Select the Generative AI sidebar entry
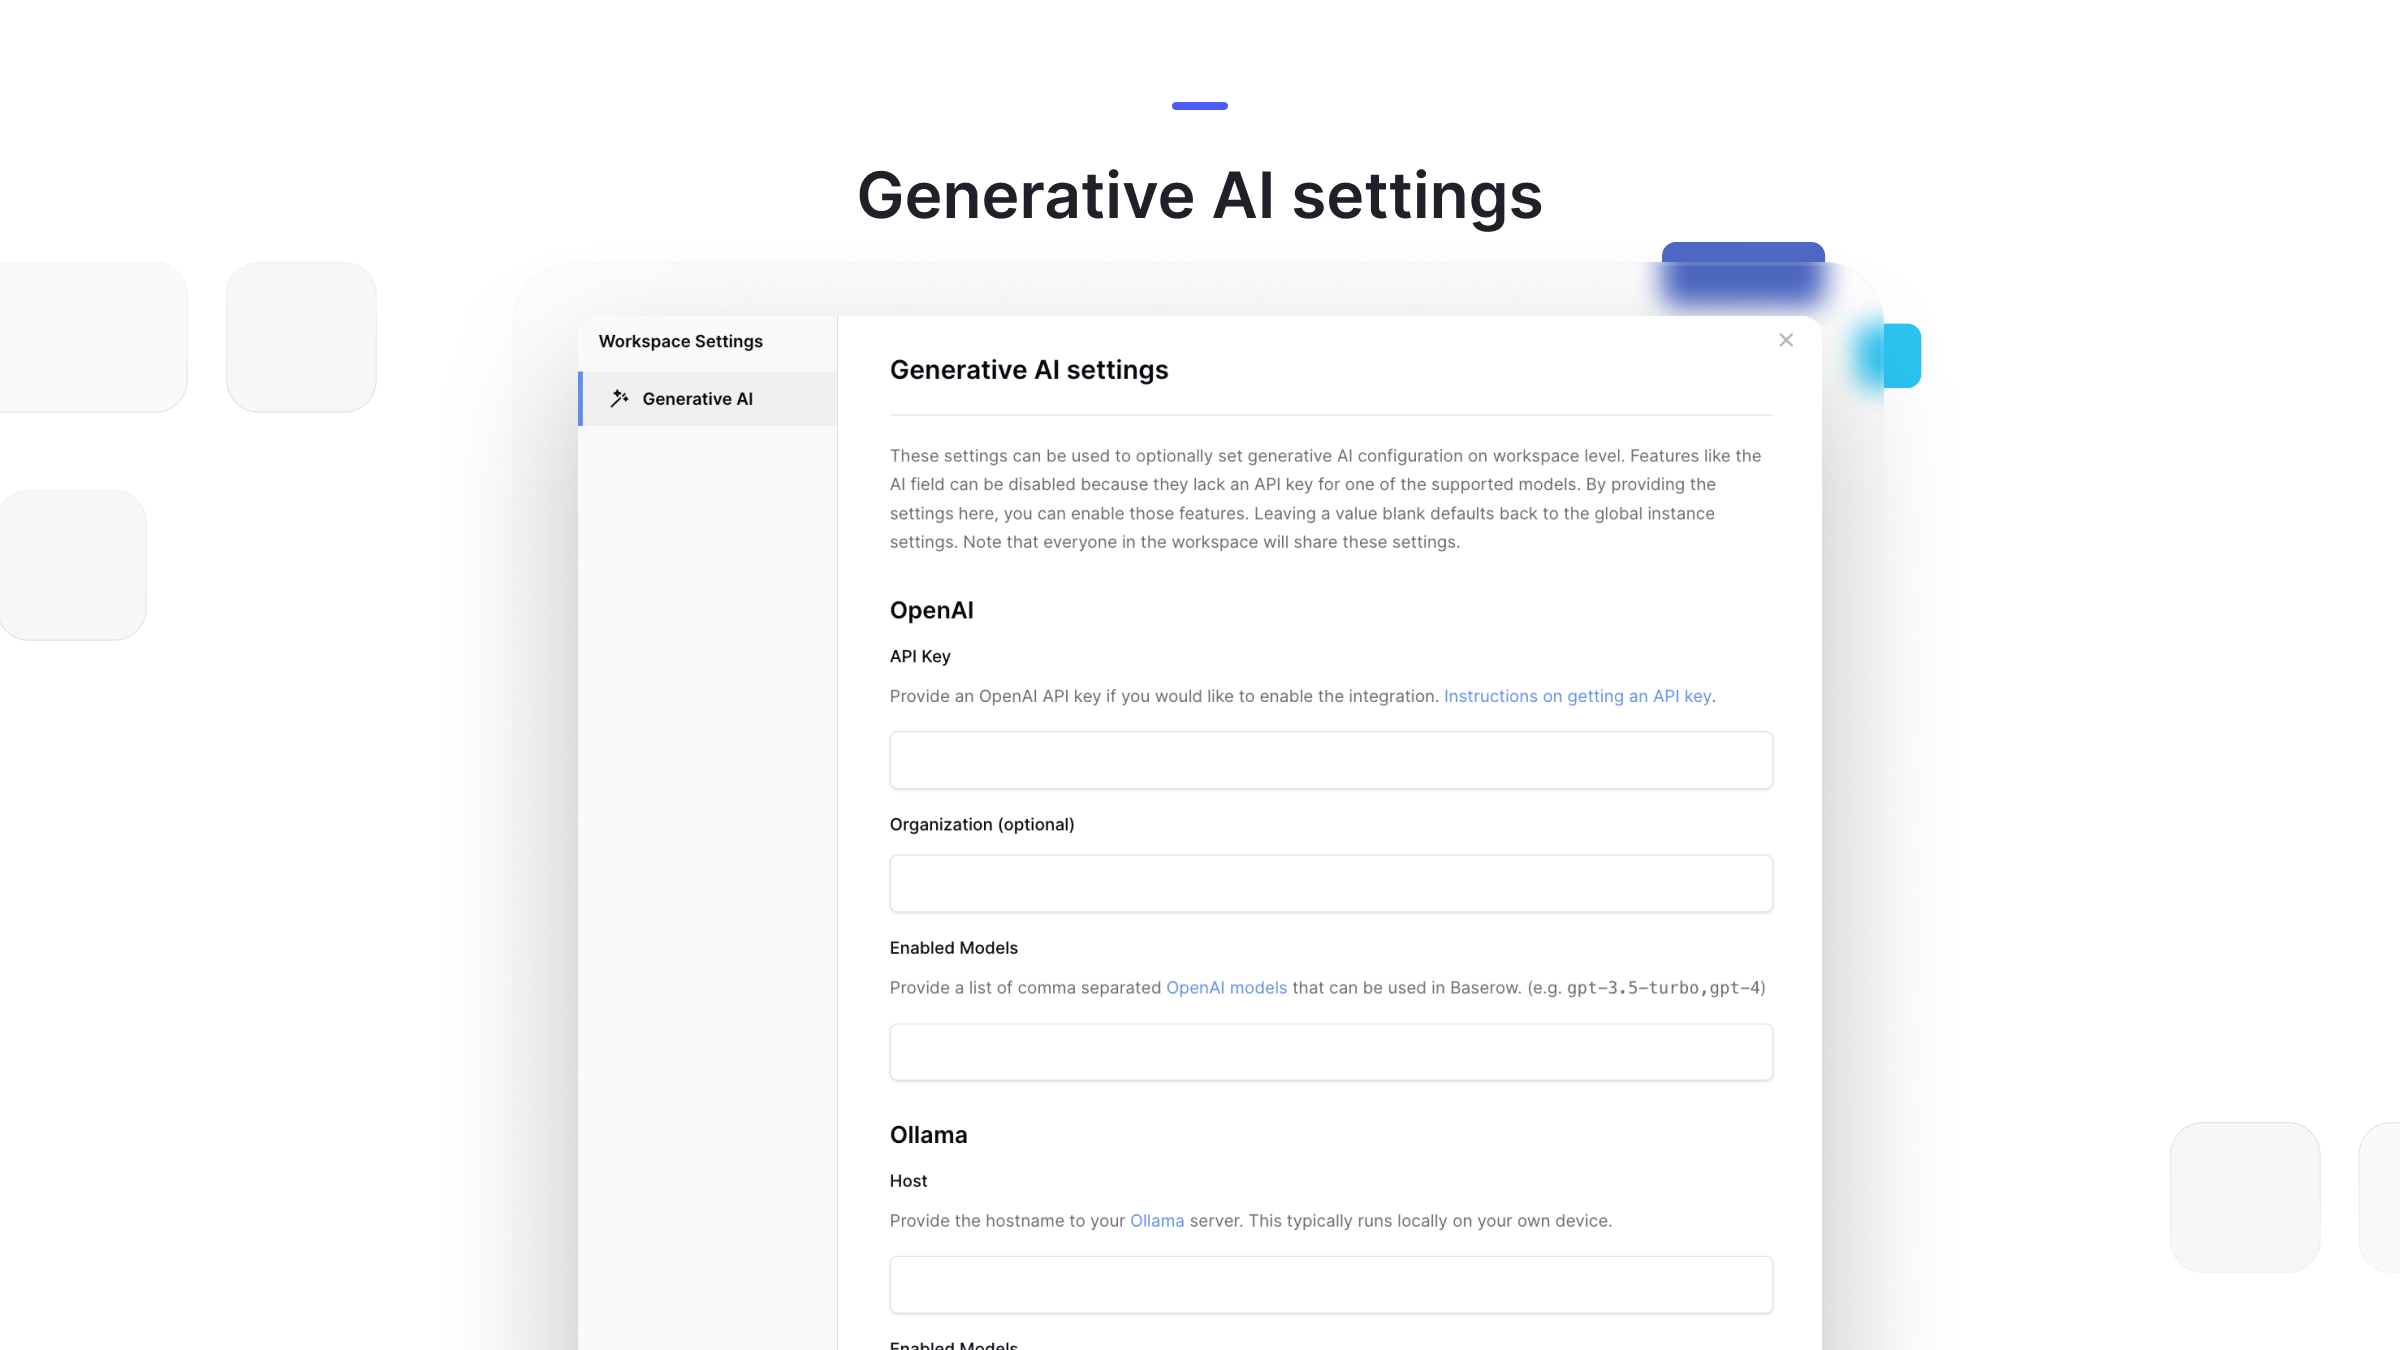Screen dimensions: 2400x1350 click(697, 398)
